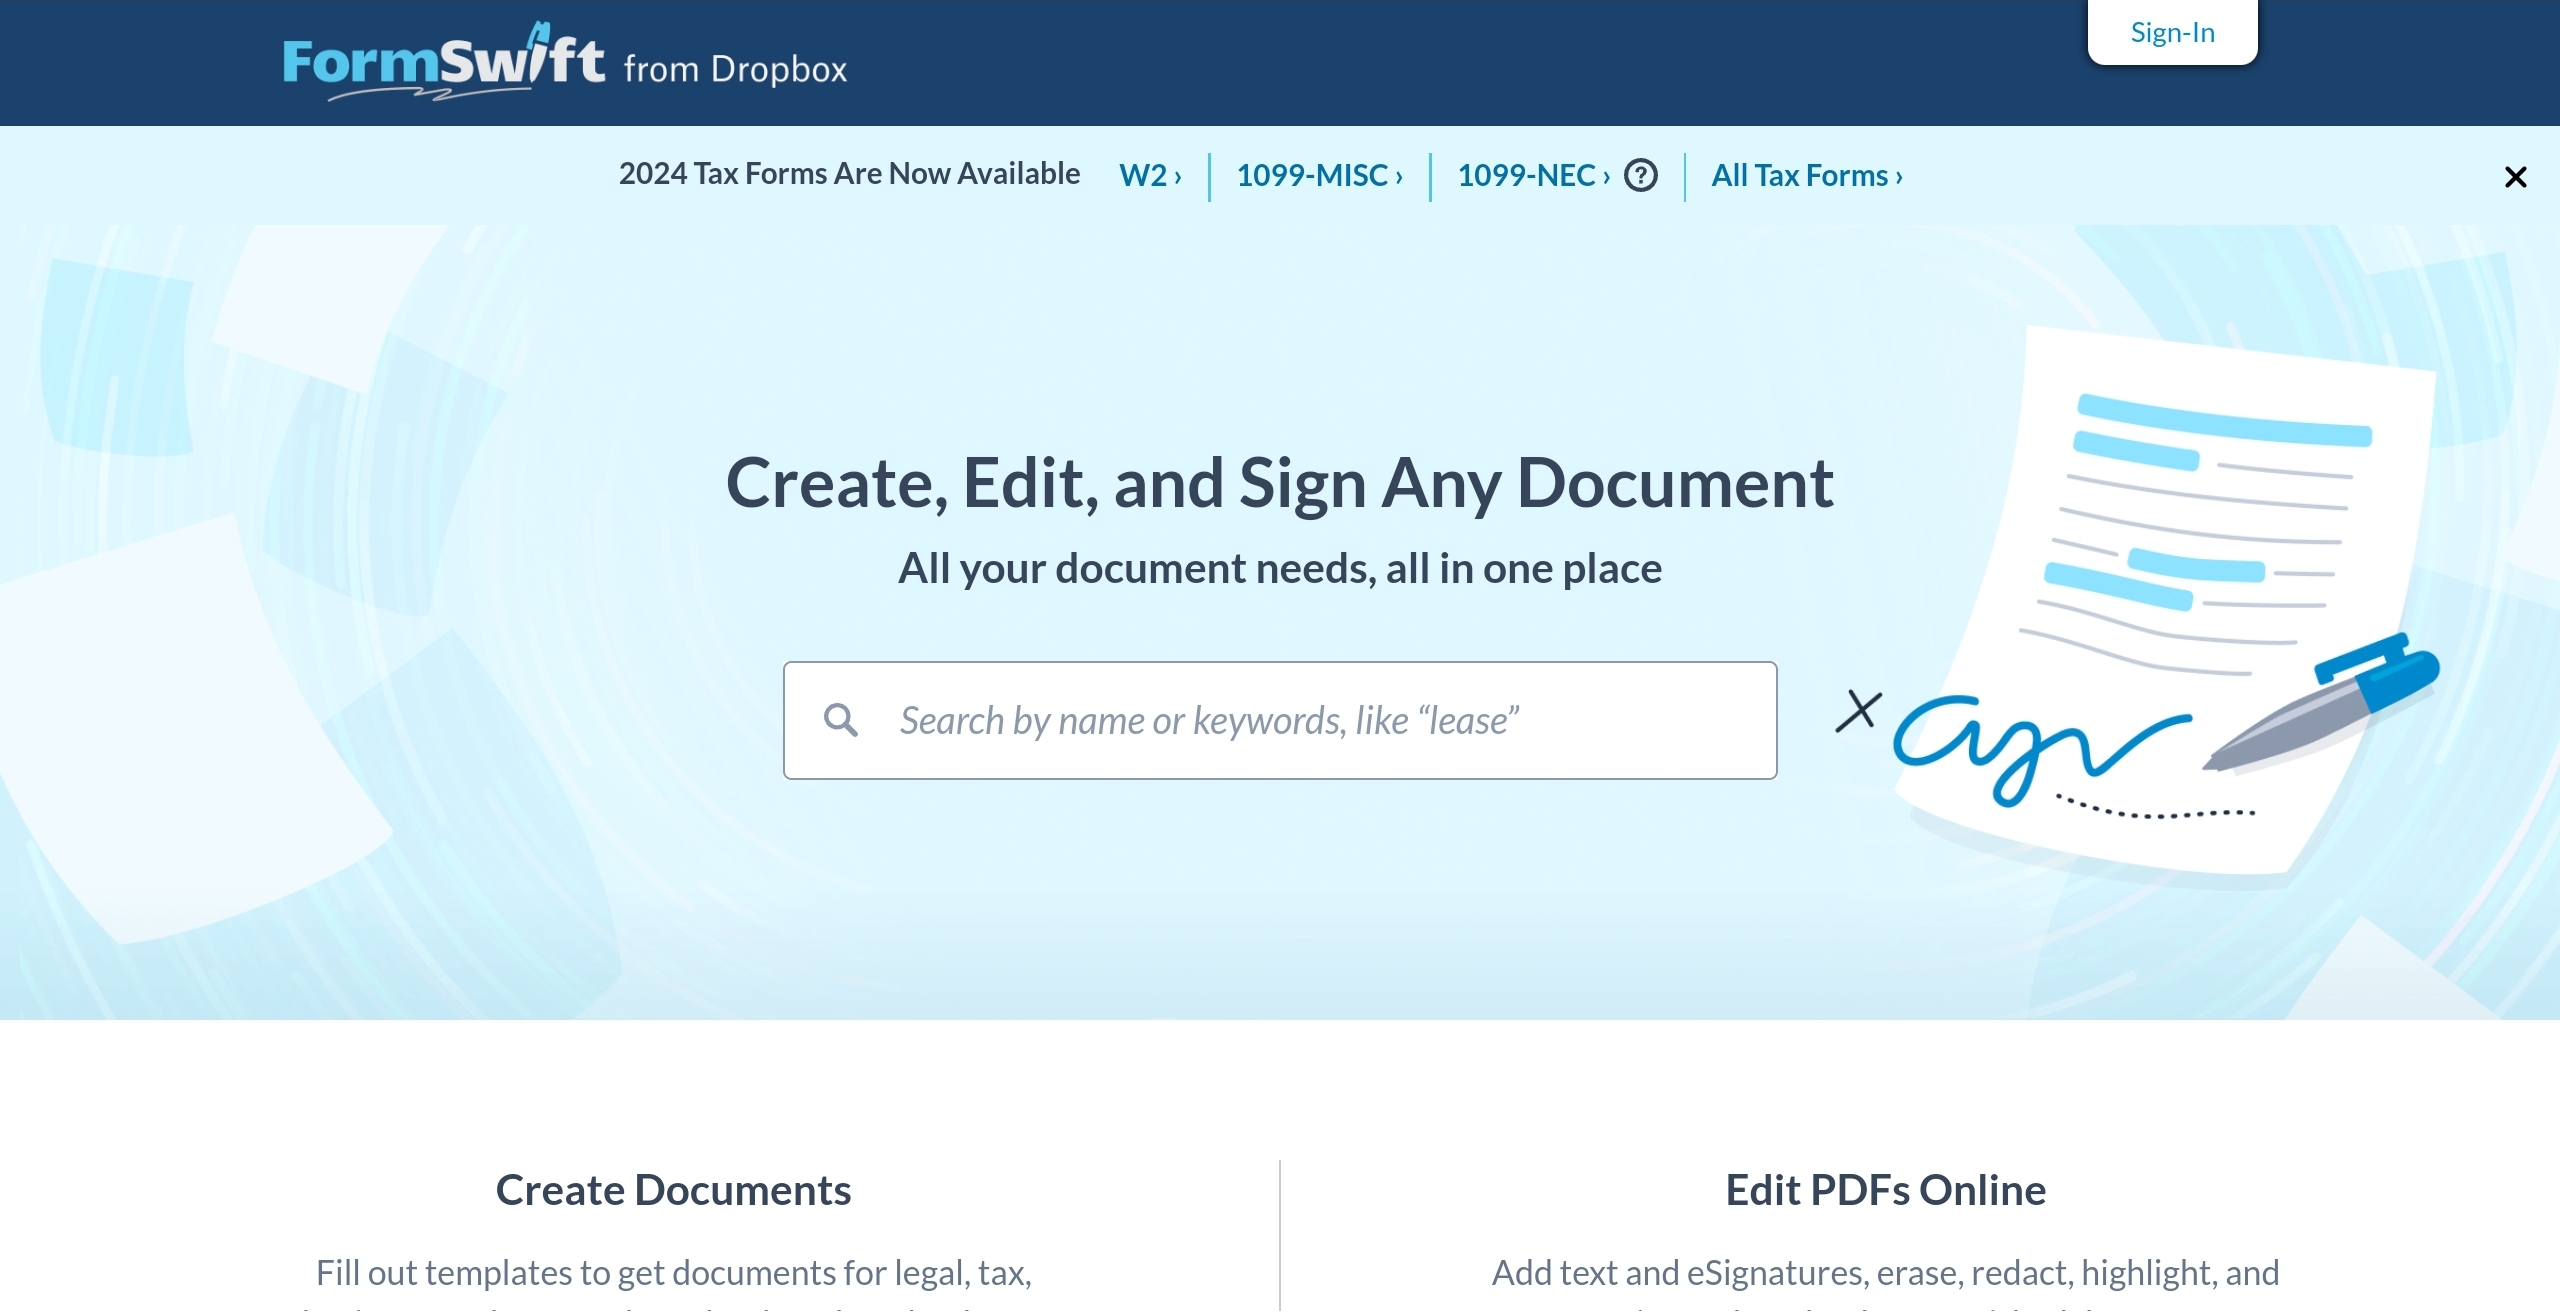Screen dimensions: 2560x1312
Task: Click the question mark help icon
Action: [1641, 176]
